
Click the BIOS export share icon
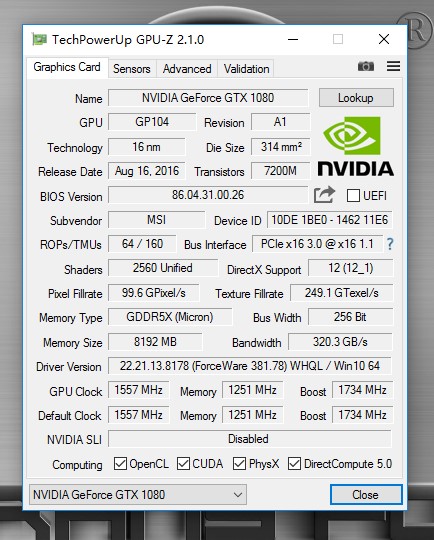(x=324, y=195)
